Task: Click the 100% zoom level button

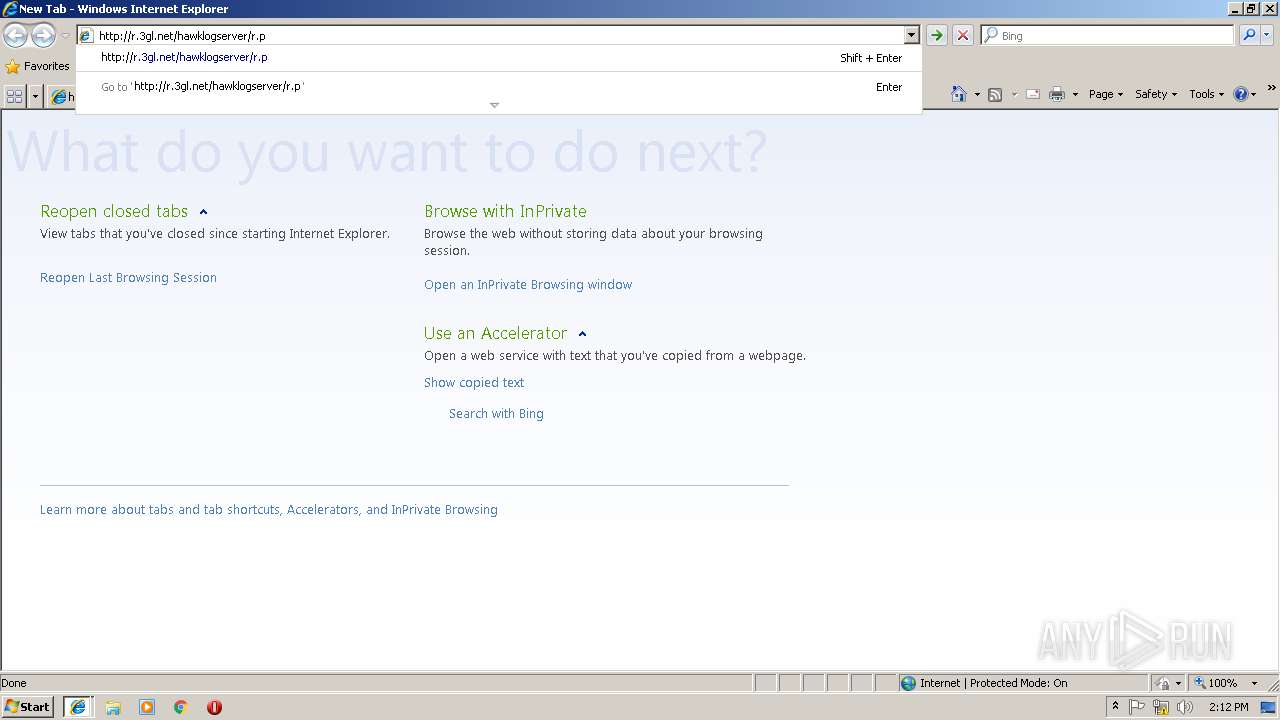Action: point(1215,683)
